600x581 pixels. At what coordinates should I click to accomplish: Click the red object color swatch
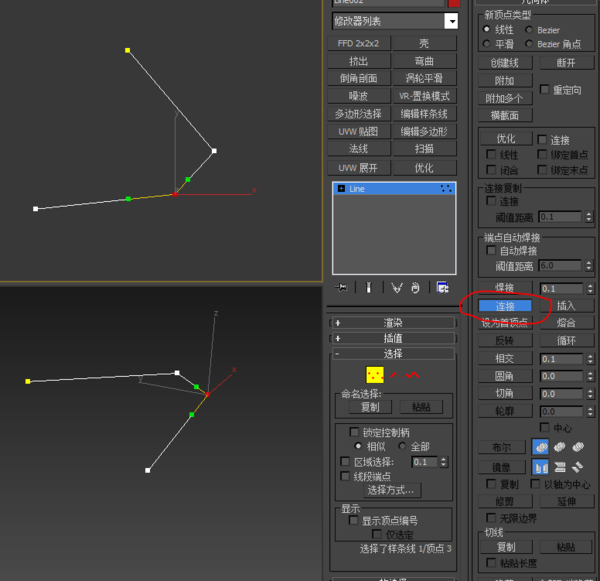(x=454, y=3)
